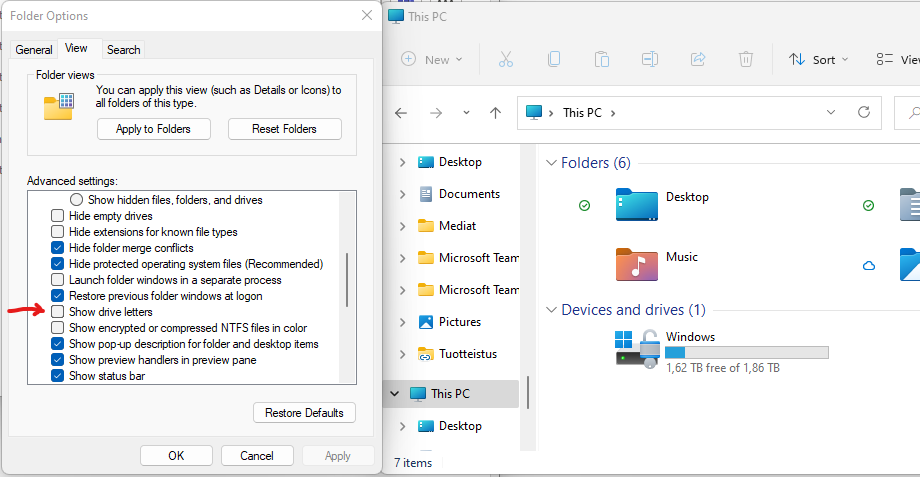Confirm with the OK button
The height and width of the screenshot is (477, 920).
[x=176, y=456]
